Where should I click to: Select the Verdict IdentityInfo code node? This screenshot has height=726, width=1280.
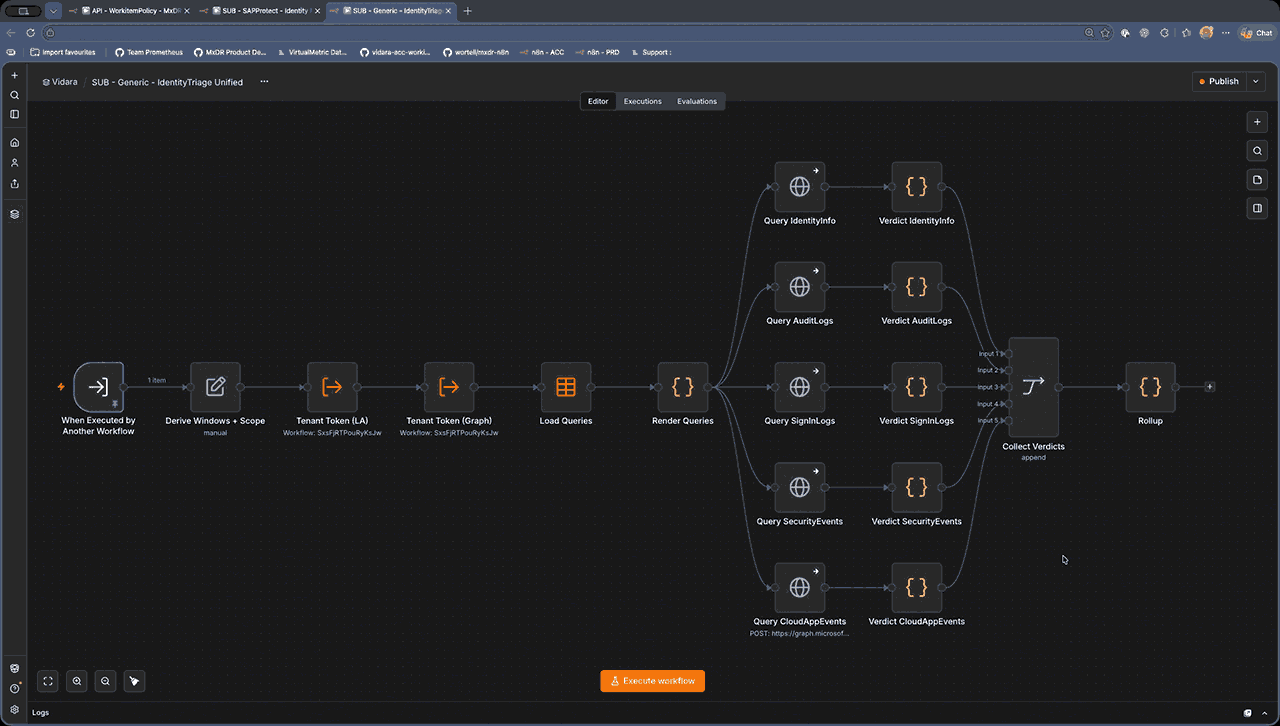click(917, 186)
